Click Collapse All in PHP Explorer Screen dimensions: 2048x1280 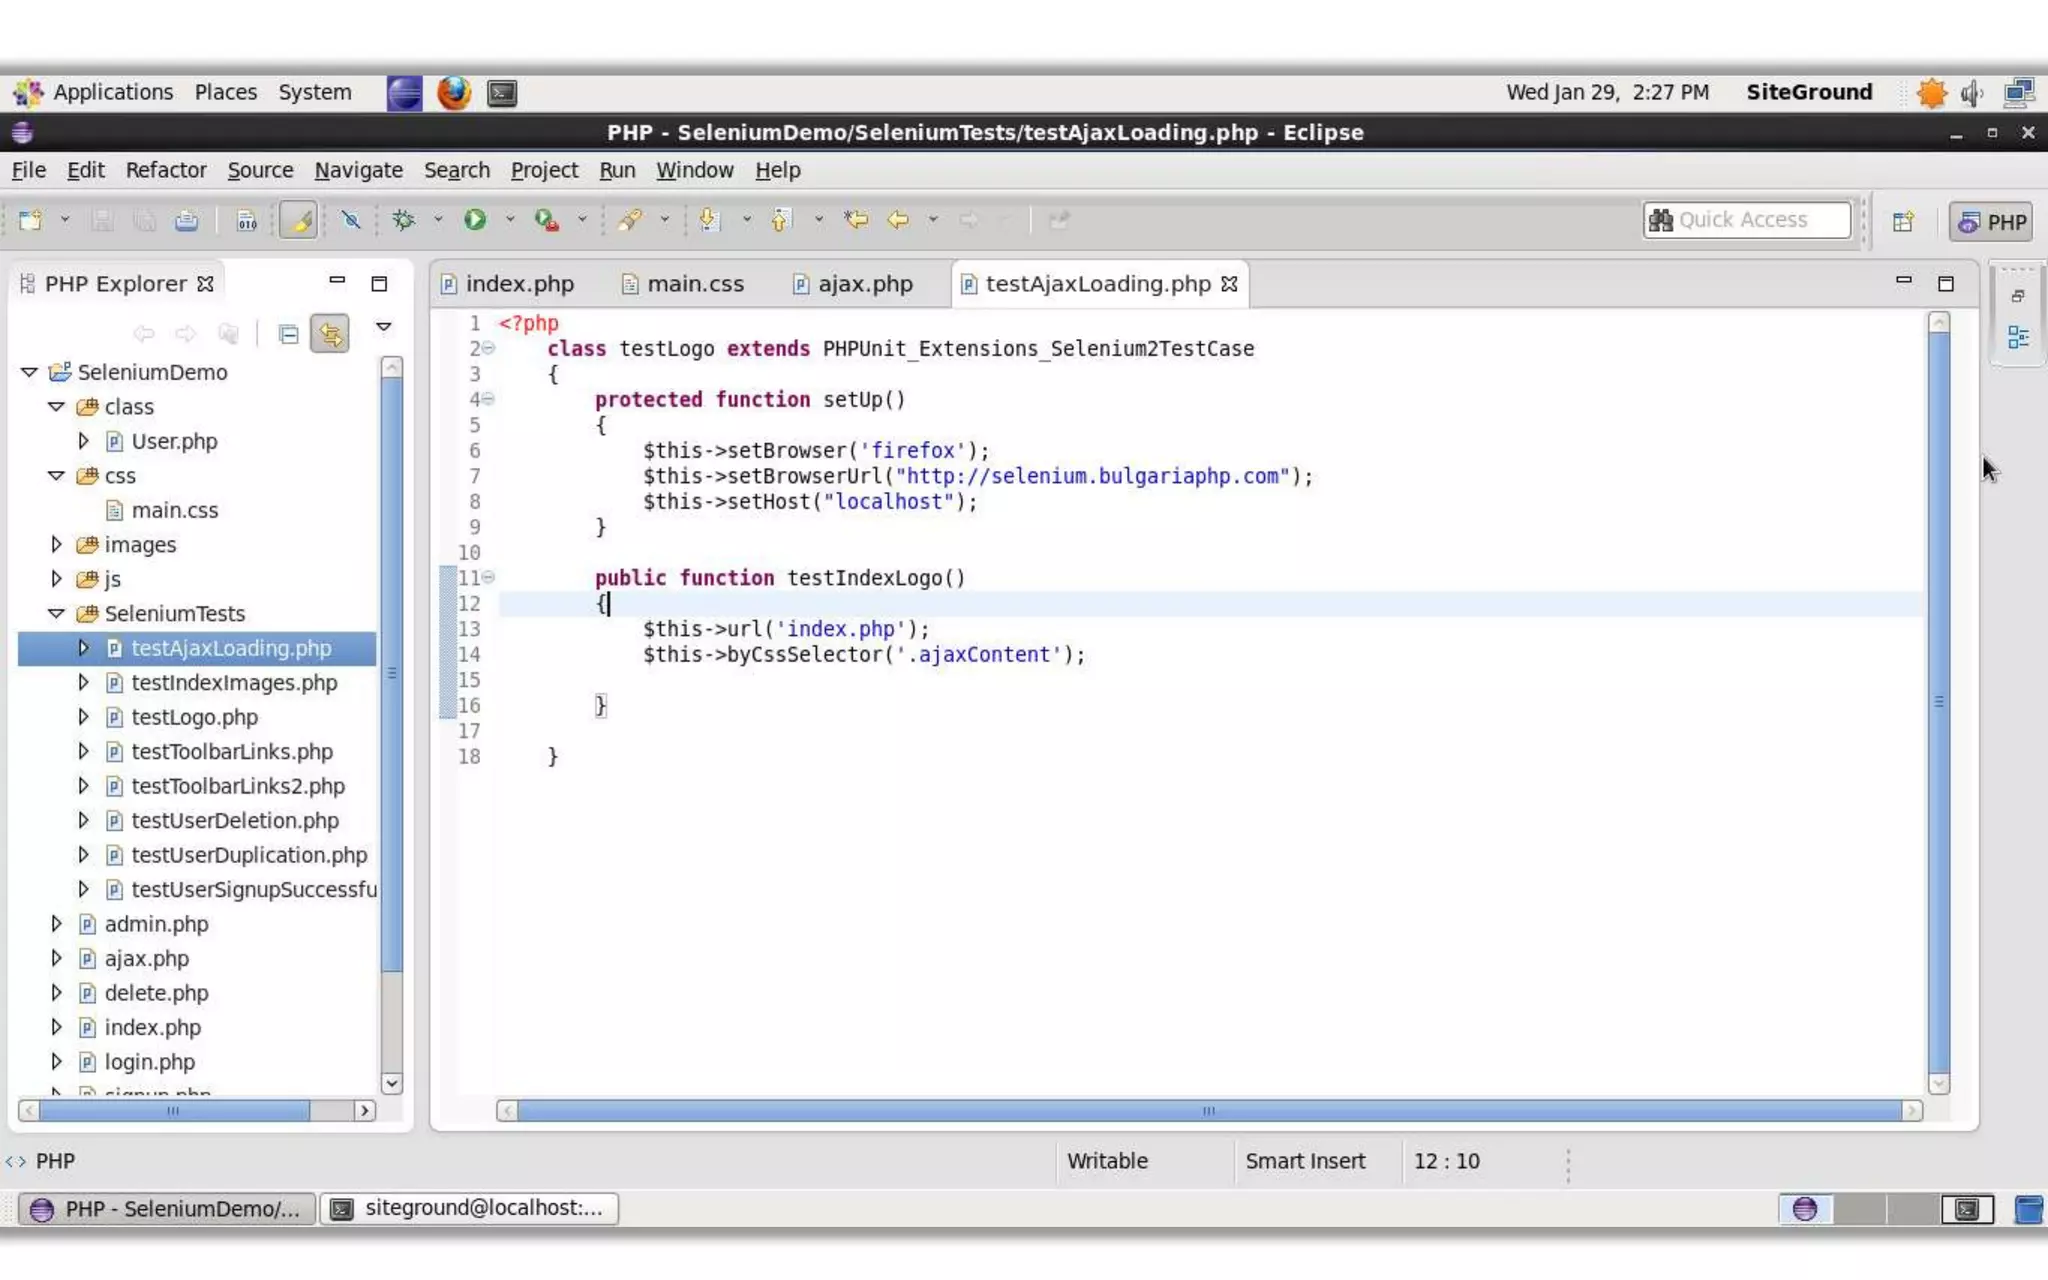coord(289,334)
